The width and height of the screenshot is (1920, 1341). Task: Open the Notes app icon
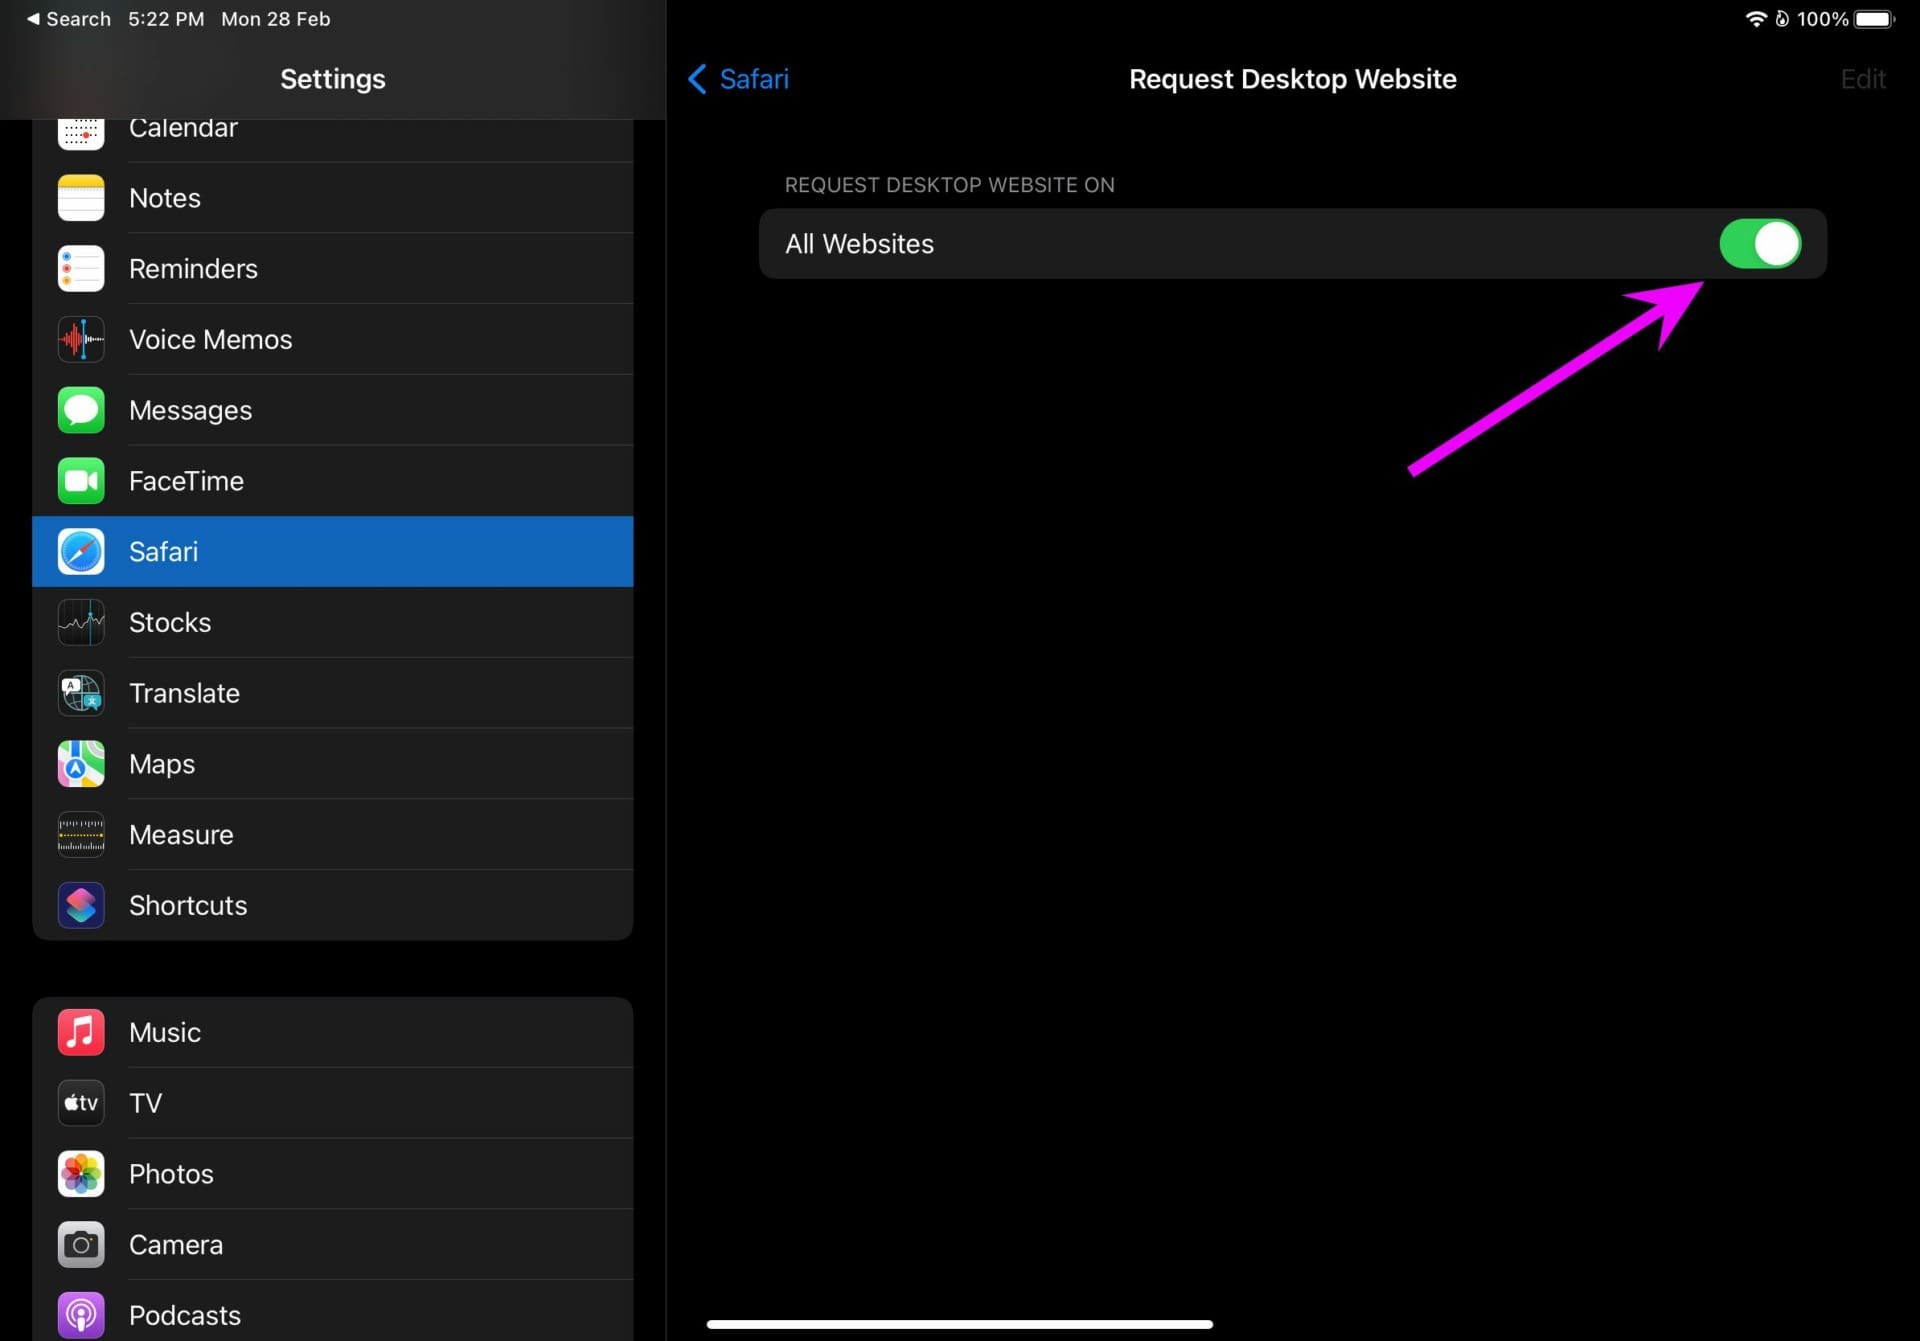tap(81, 198)
